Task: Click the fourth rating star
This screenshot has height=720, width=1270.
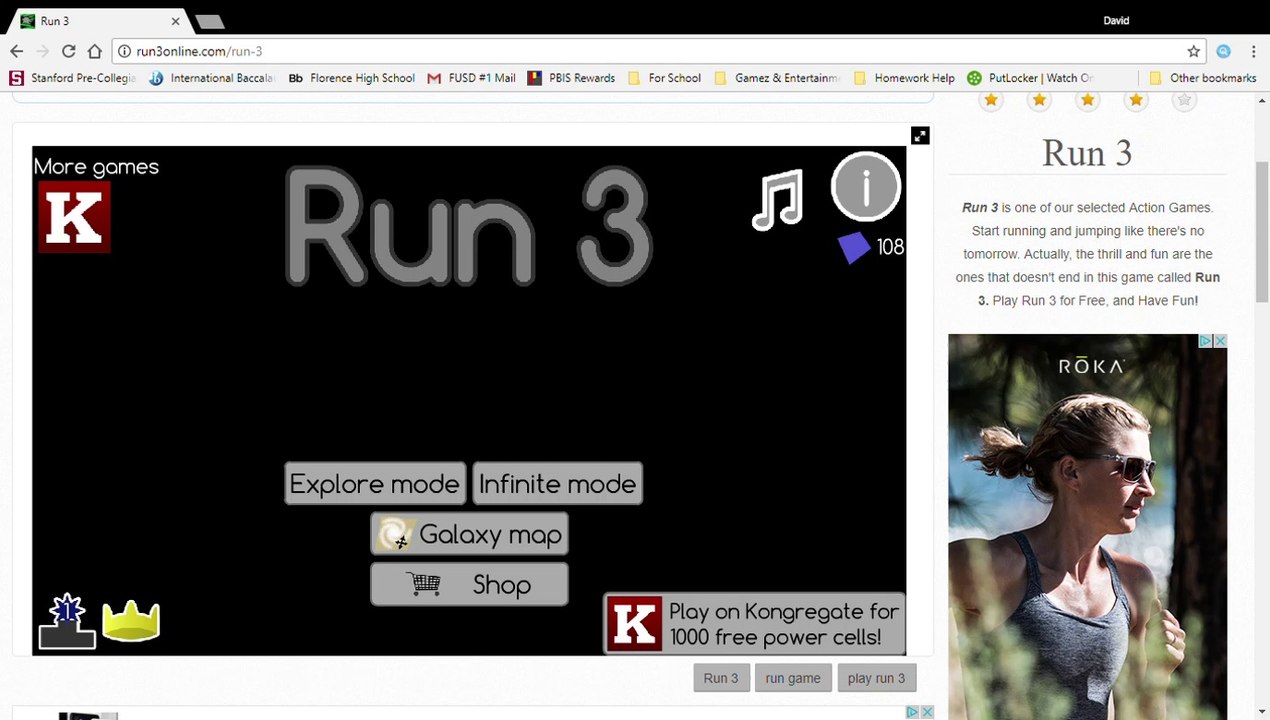Action: click(1135, 100)
